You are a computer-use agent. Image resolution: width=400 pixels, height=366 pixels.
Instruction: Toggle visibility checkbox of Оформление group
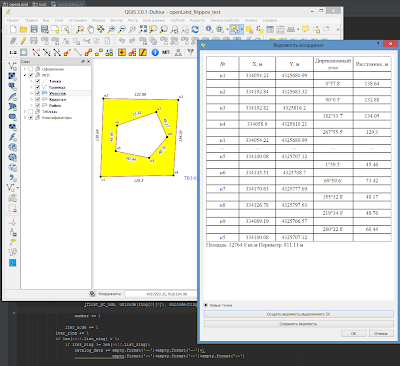coord(31,69)
